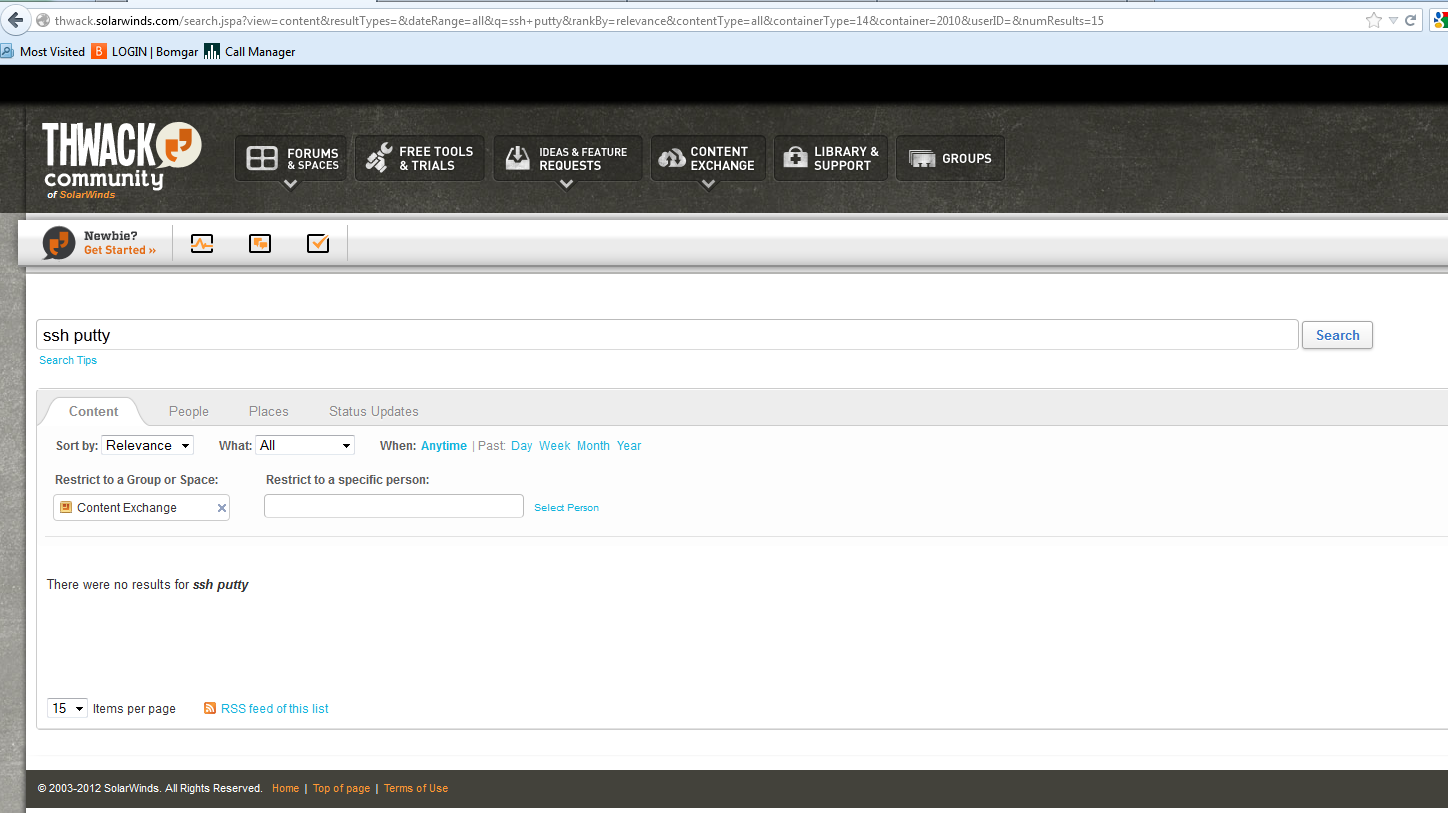Filter results to past Month

click(593, 446)
